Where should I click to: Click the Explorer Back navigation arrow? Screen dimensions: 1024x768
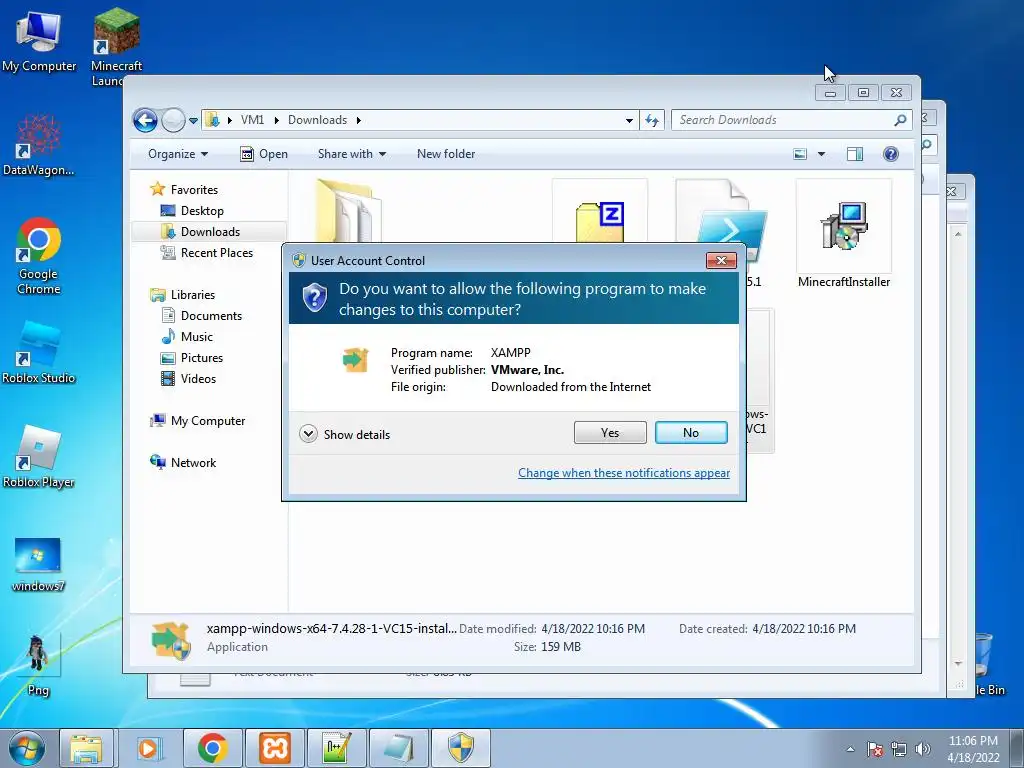[145, 120]
